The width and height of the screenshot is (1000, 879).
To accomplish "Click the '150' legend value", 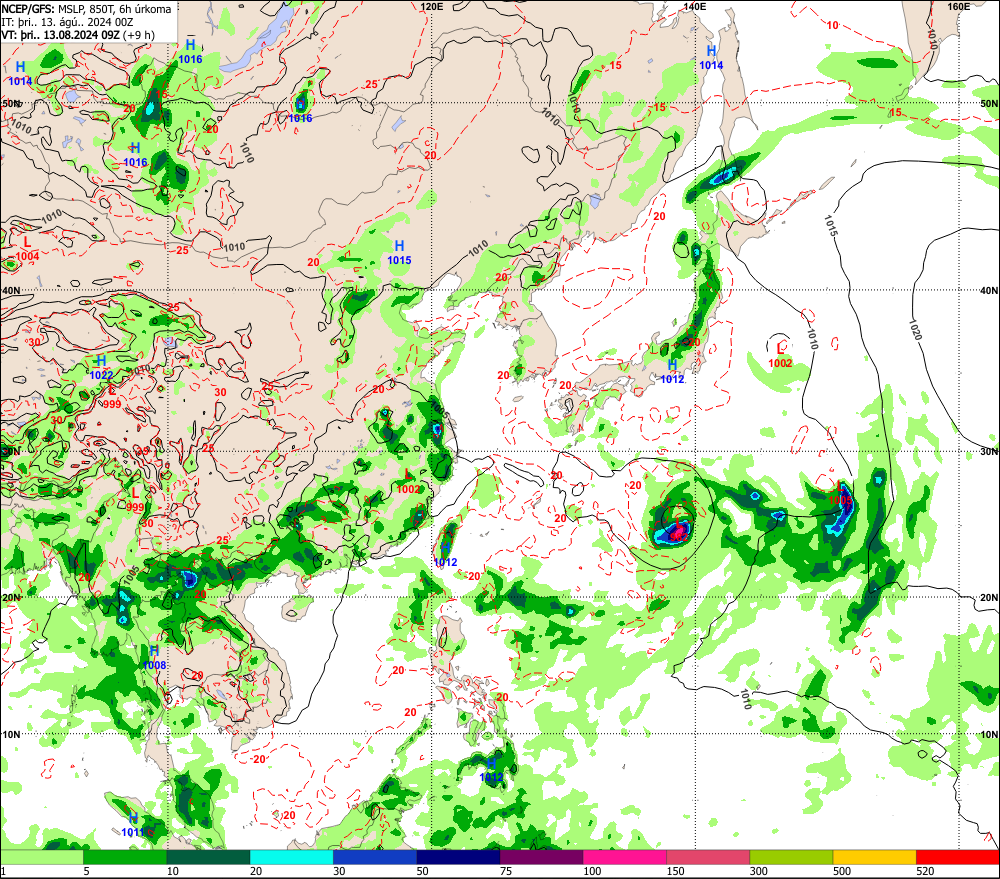I will click(x=675, y=871).
